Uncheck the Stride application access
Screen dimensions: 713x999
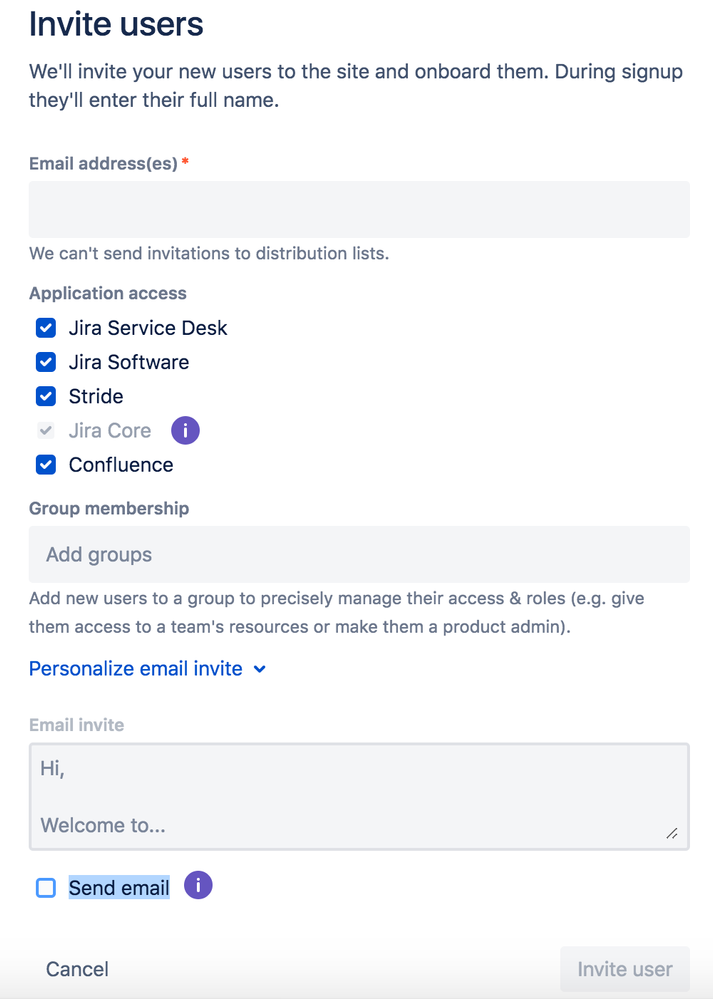point(45,396)
